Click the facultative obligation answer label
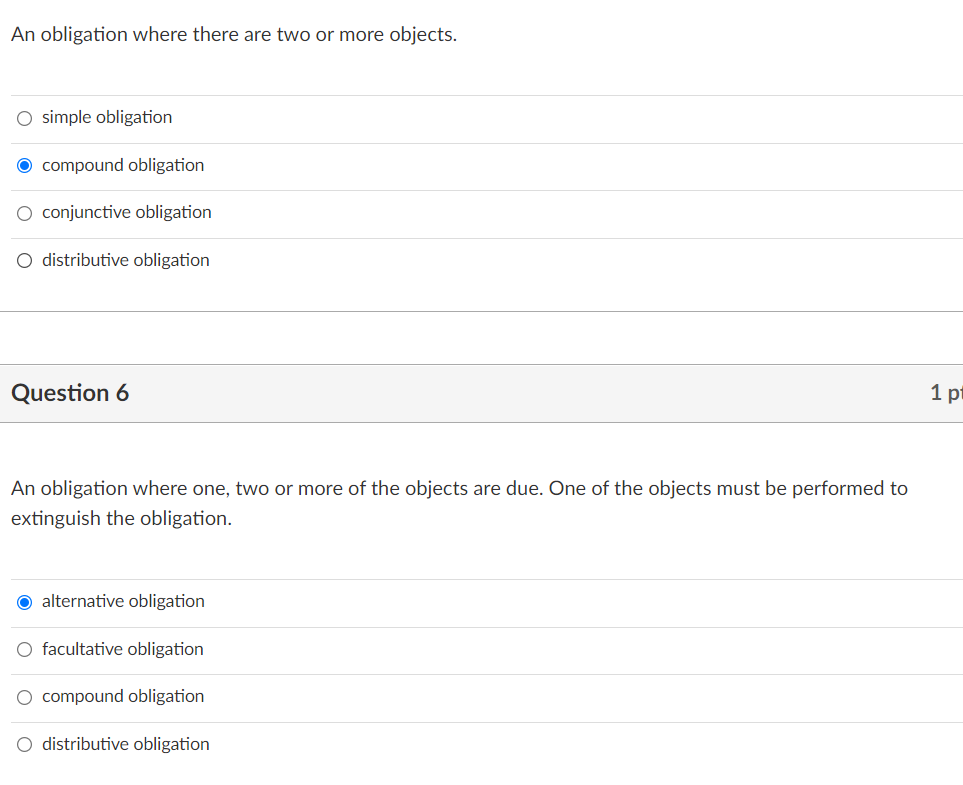 coord(122,649)
